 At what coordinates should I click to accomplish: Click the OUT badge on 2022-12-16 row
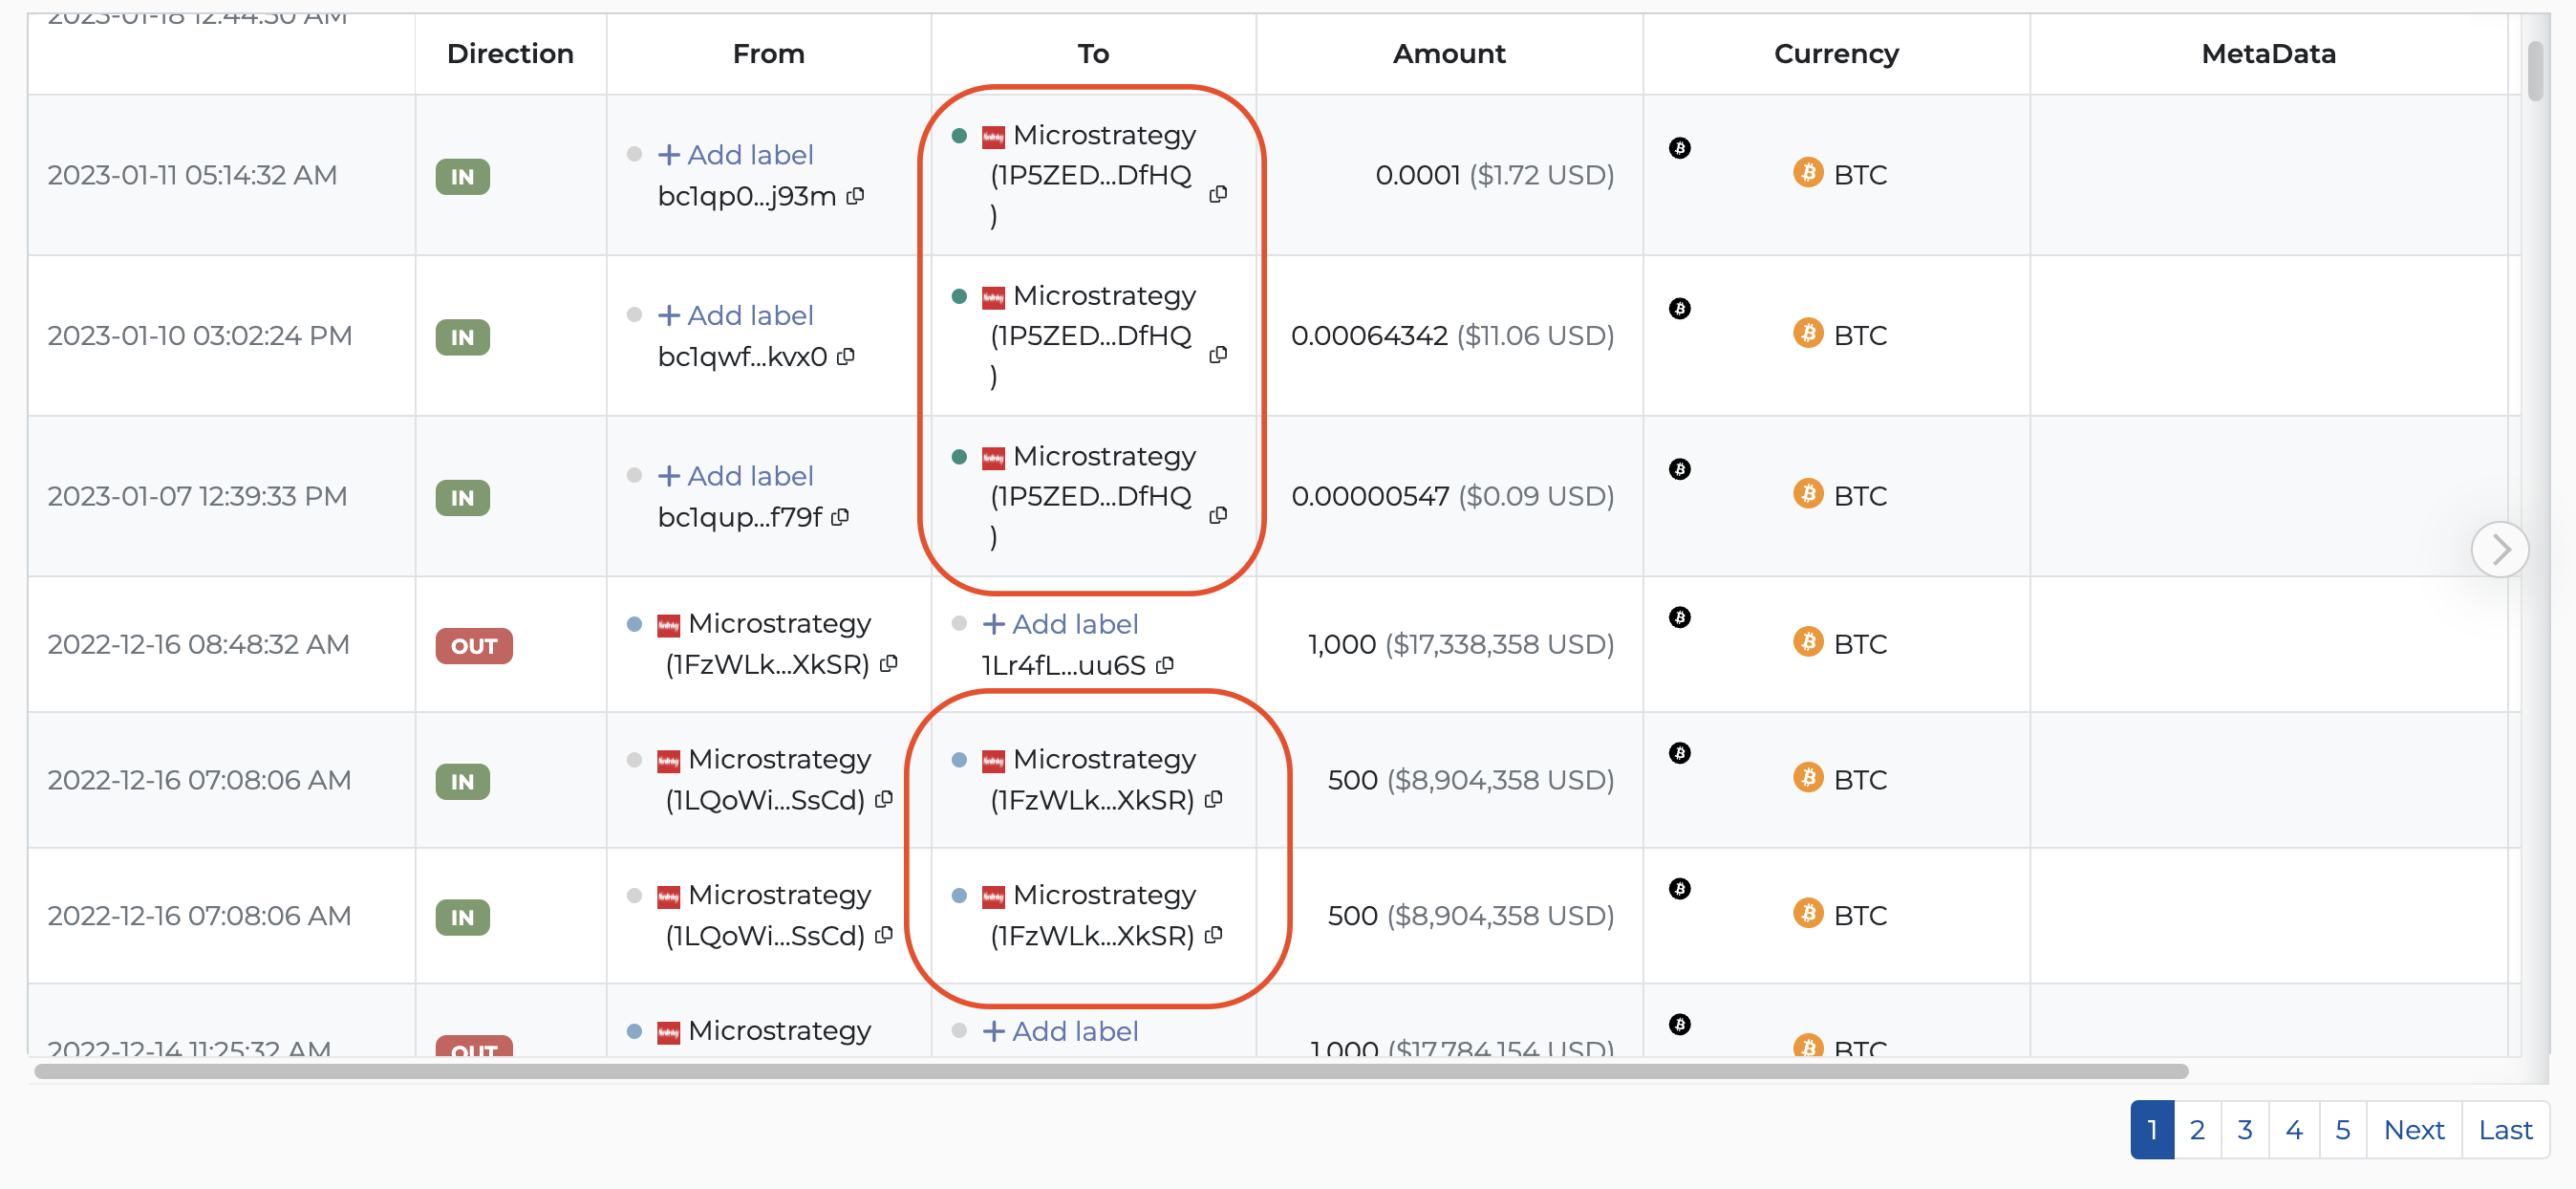pos(474,646)
